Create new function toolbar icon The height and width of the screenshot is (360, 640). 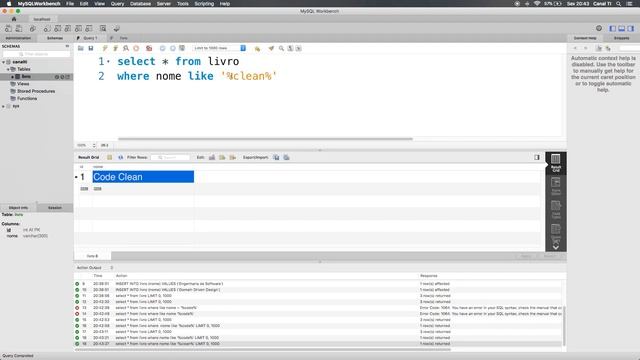click(x=89, y=29)
